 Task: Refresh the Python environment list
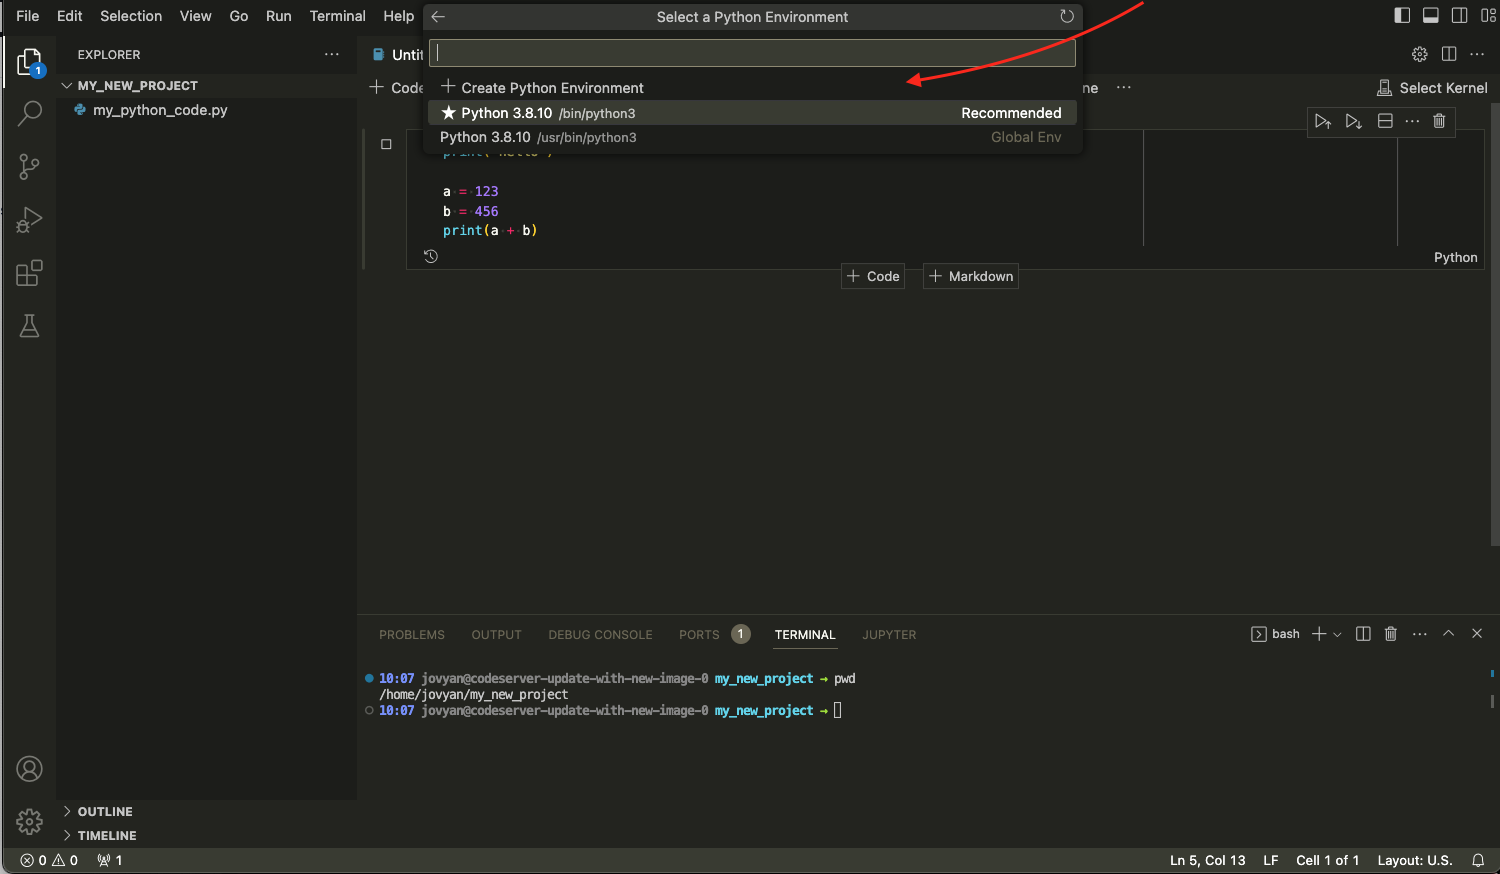(x=1067, y=17)
